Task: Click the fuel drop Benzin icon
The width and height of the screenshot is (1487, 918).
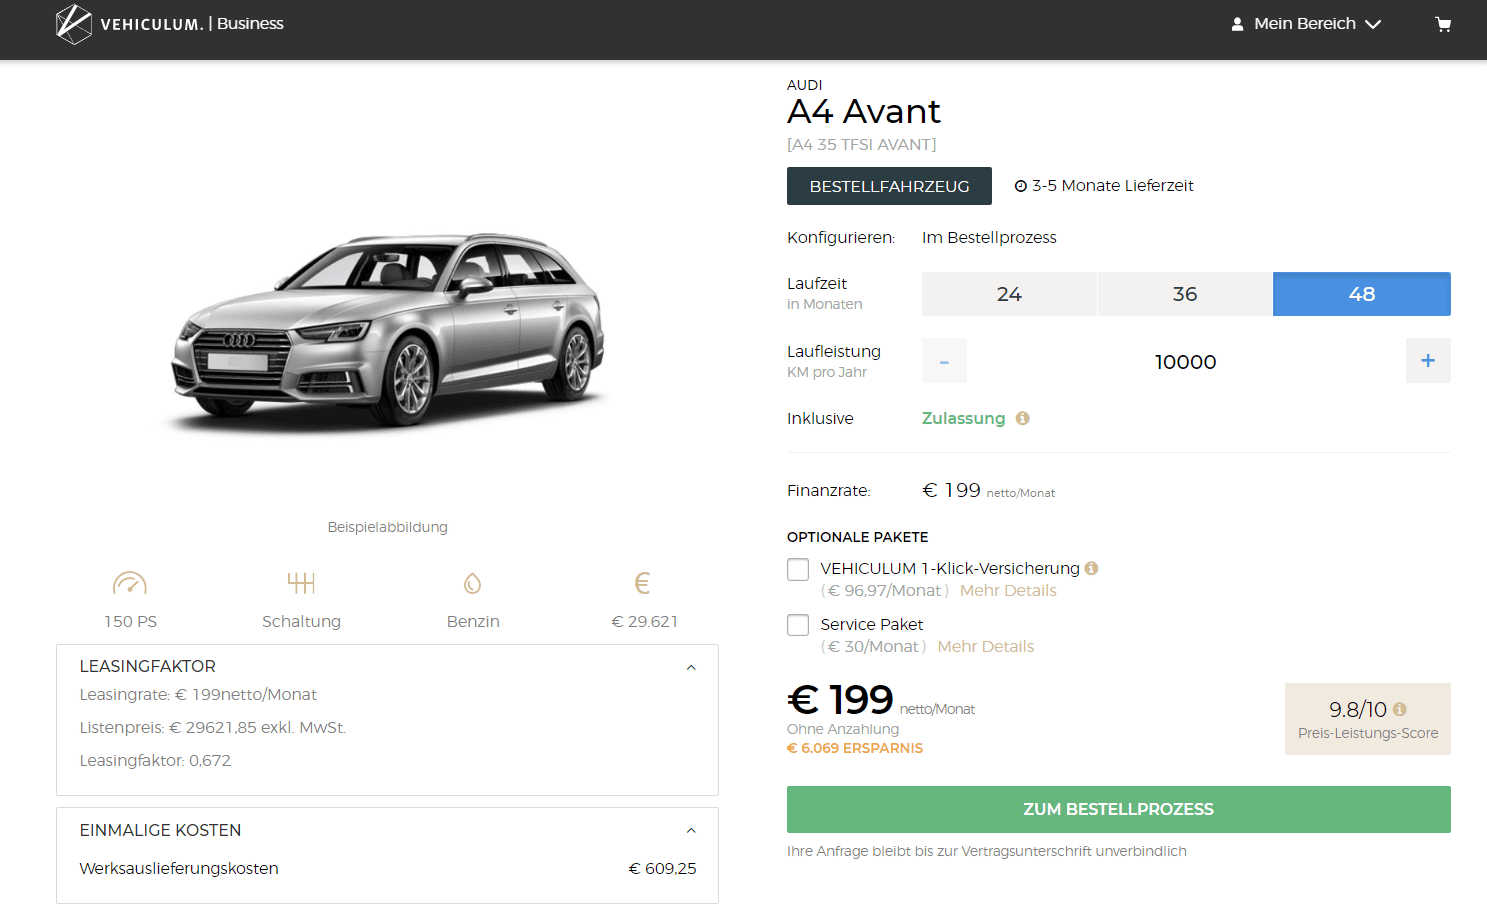Action: click(473, 583)
